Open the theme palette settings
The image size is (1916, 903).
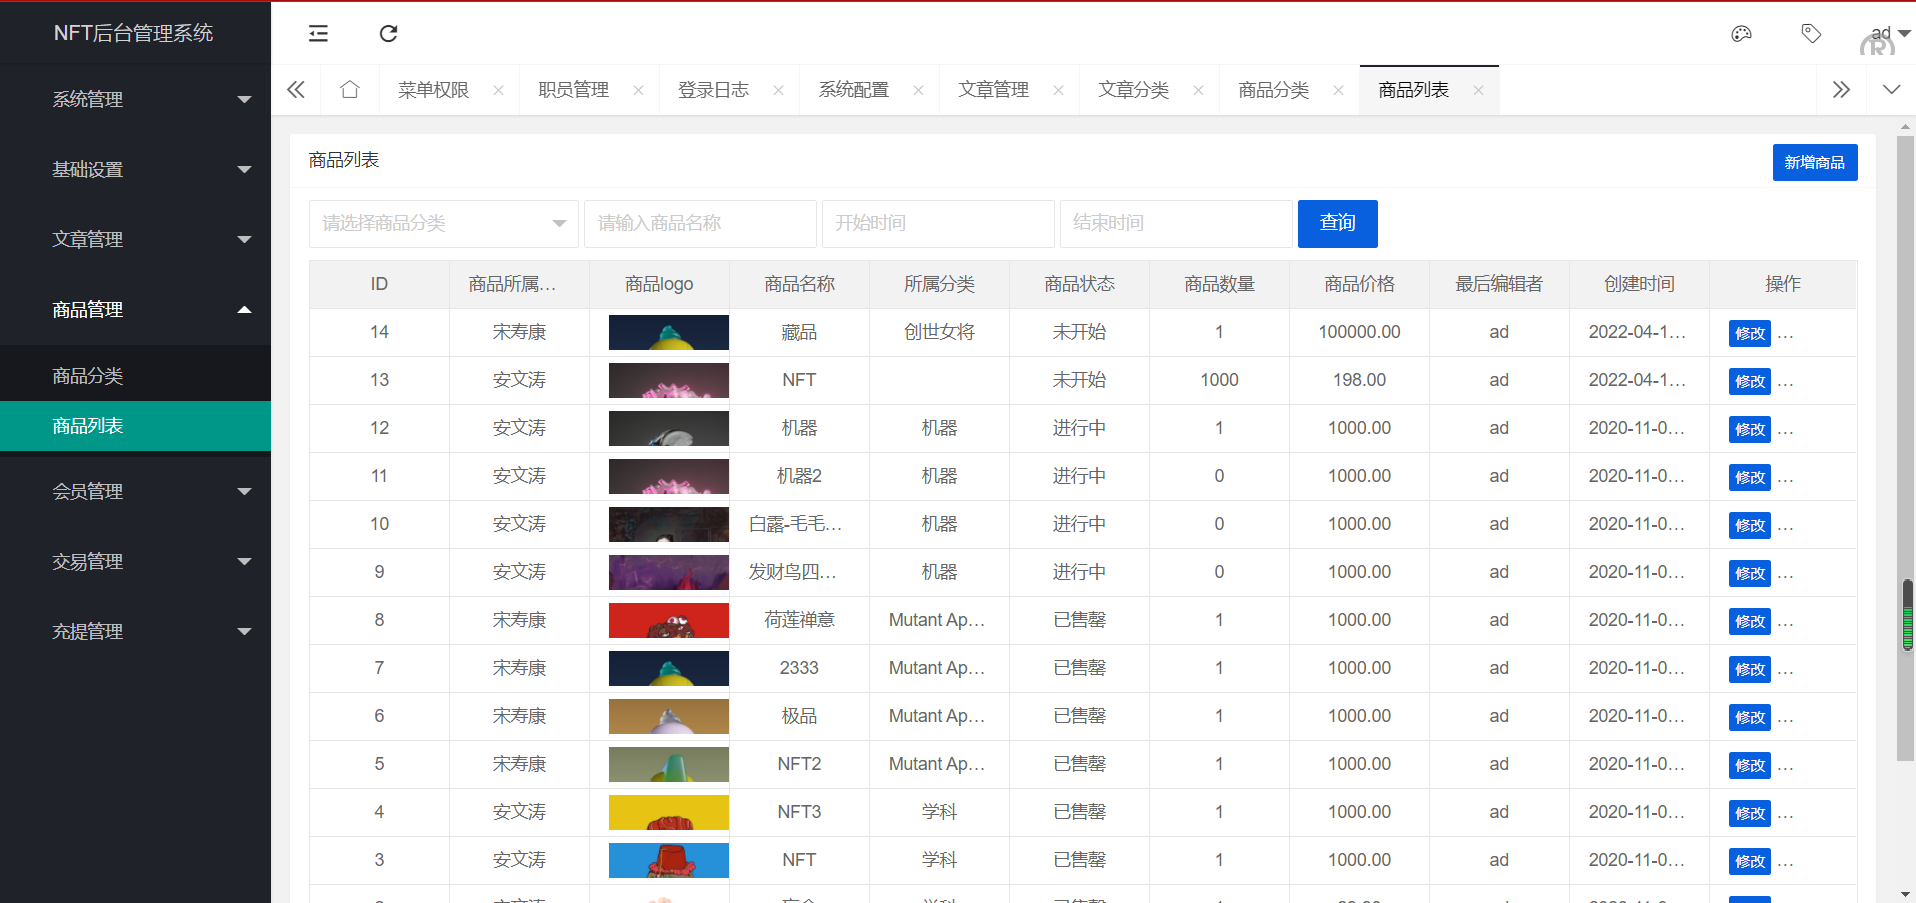pos(1741,33)
